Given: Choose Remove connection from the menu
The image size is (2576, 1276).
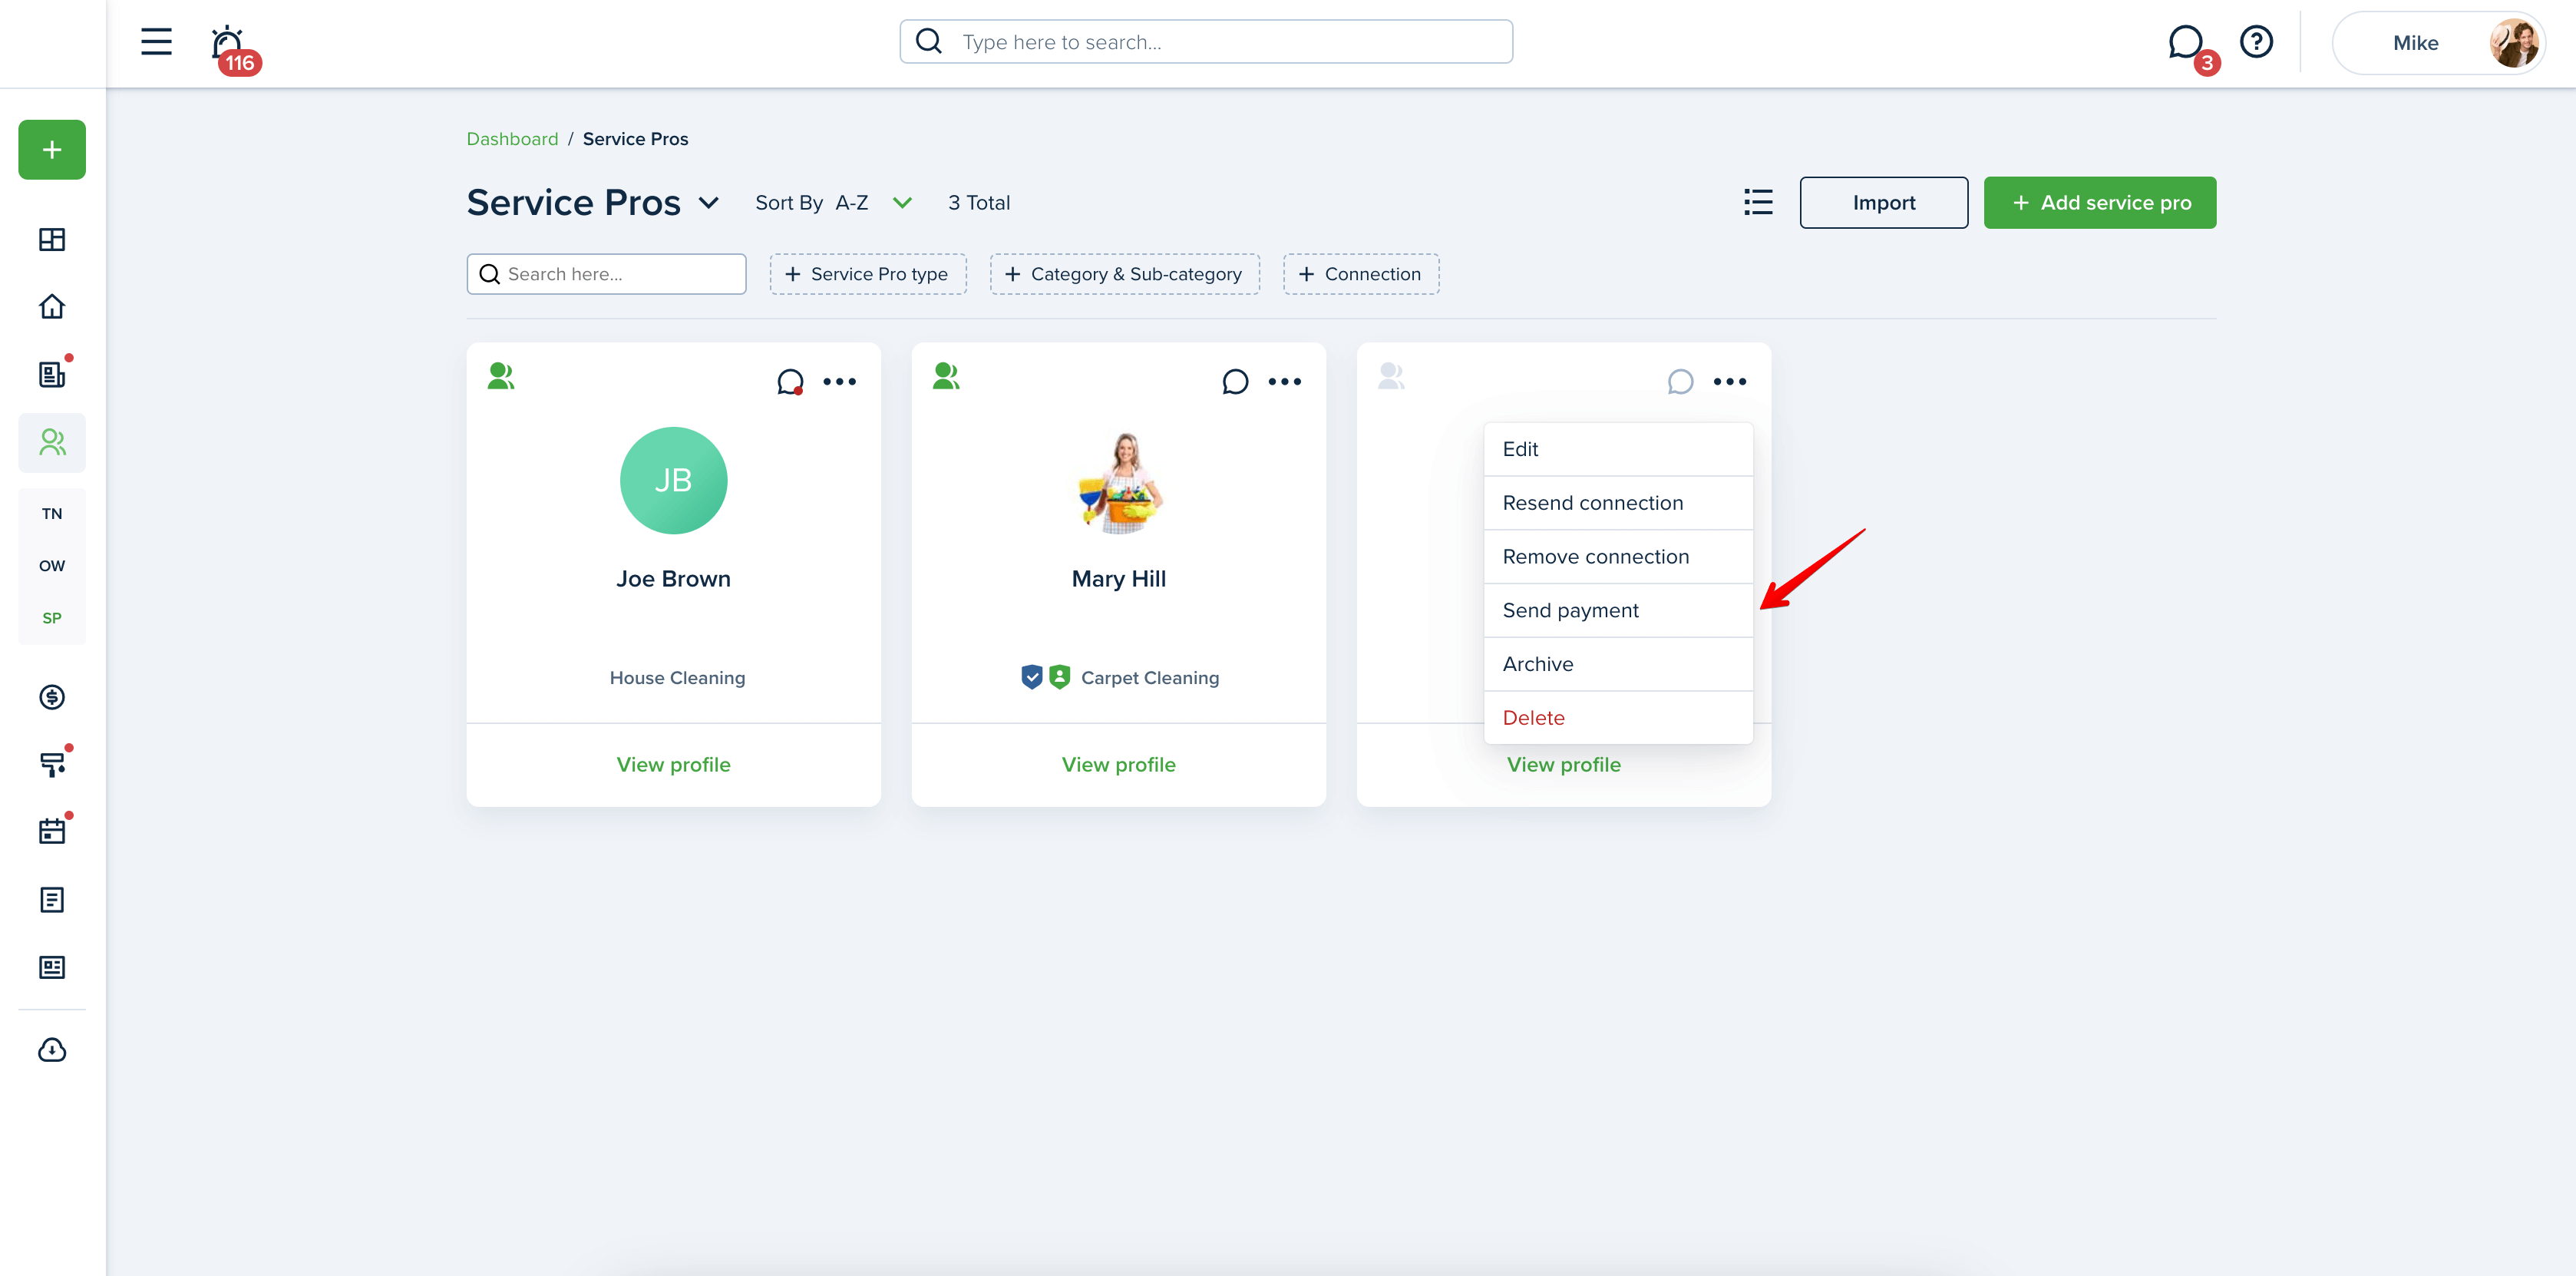Looking at the screenshot, I should click(1618, 557).
